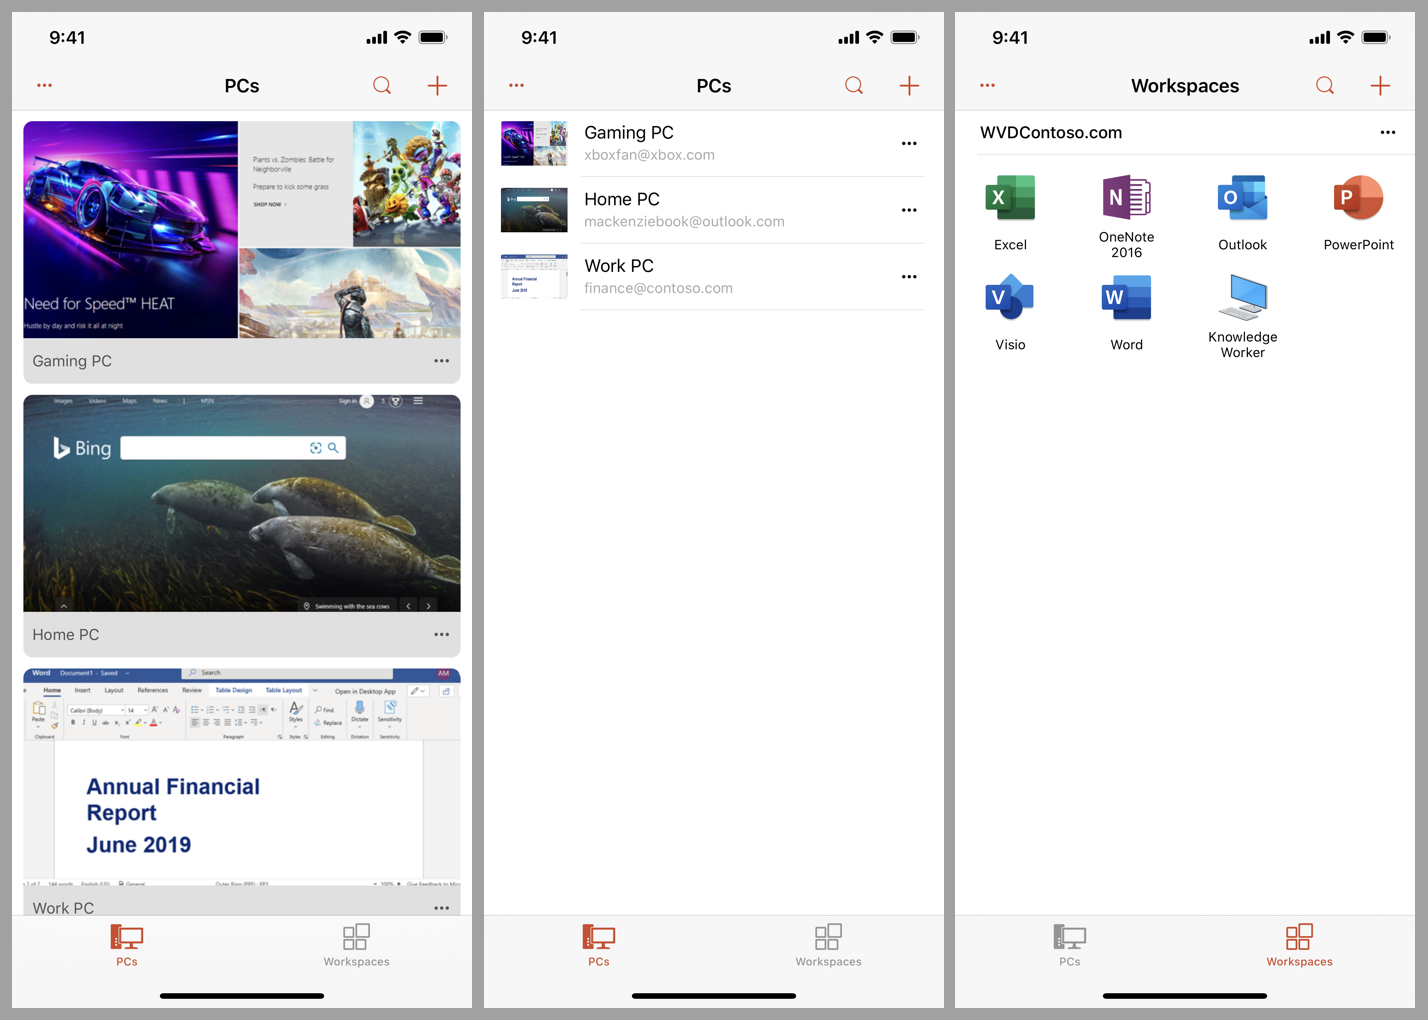This screenshot has width=1428, height=1020.
Task: Select Work PC finance@contoso.com row text
Action: [x=658, y=277]
